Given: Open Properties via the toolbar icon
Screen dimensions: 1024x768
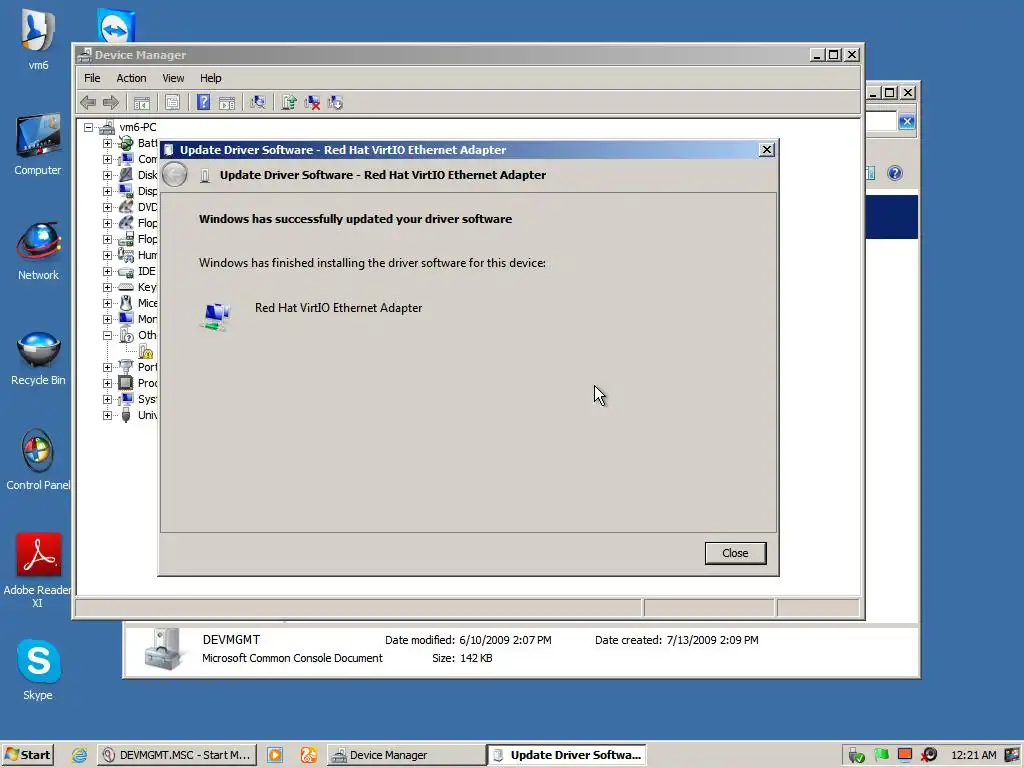Looking at the screenshot, I should click(x=172, y=103).
